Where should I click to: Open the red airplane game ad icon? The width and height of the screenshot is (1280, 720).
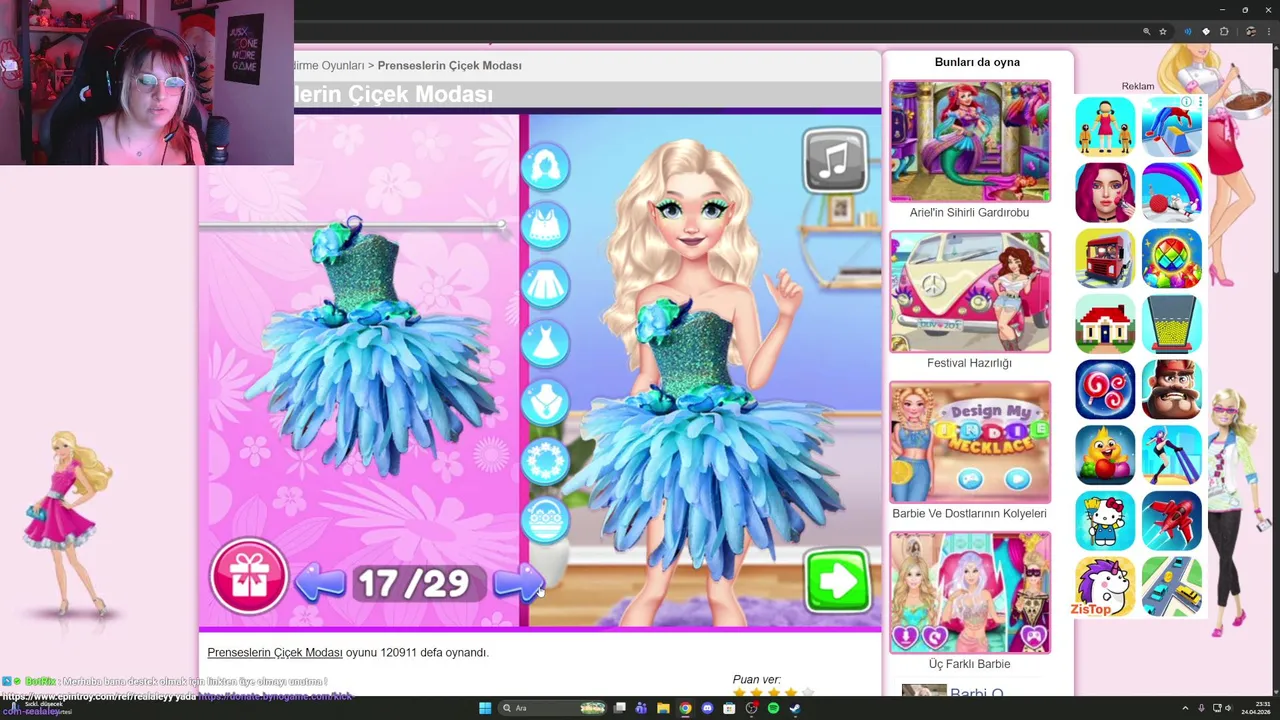(x=1172, y=521)
